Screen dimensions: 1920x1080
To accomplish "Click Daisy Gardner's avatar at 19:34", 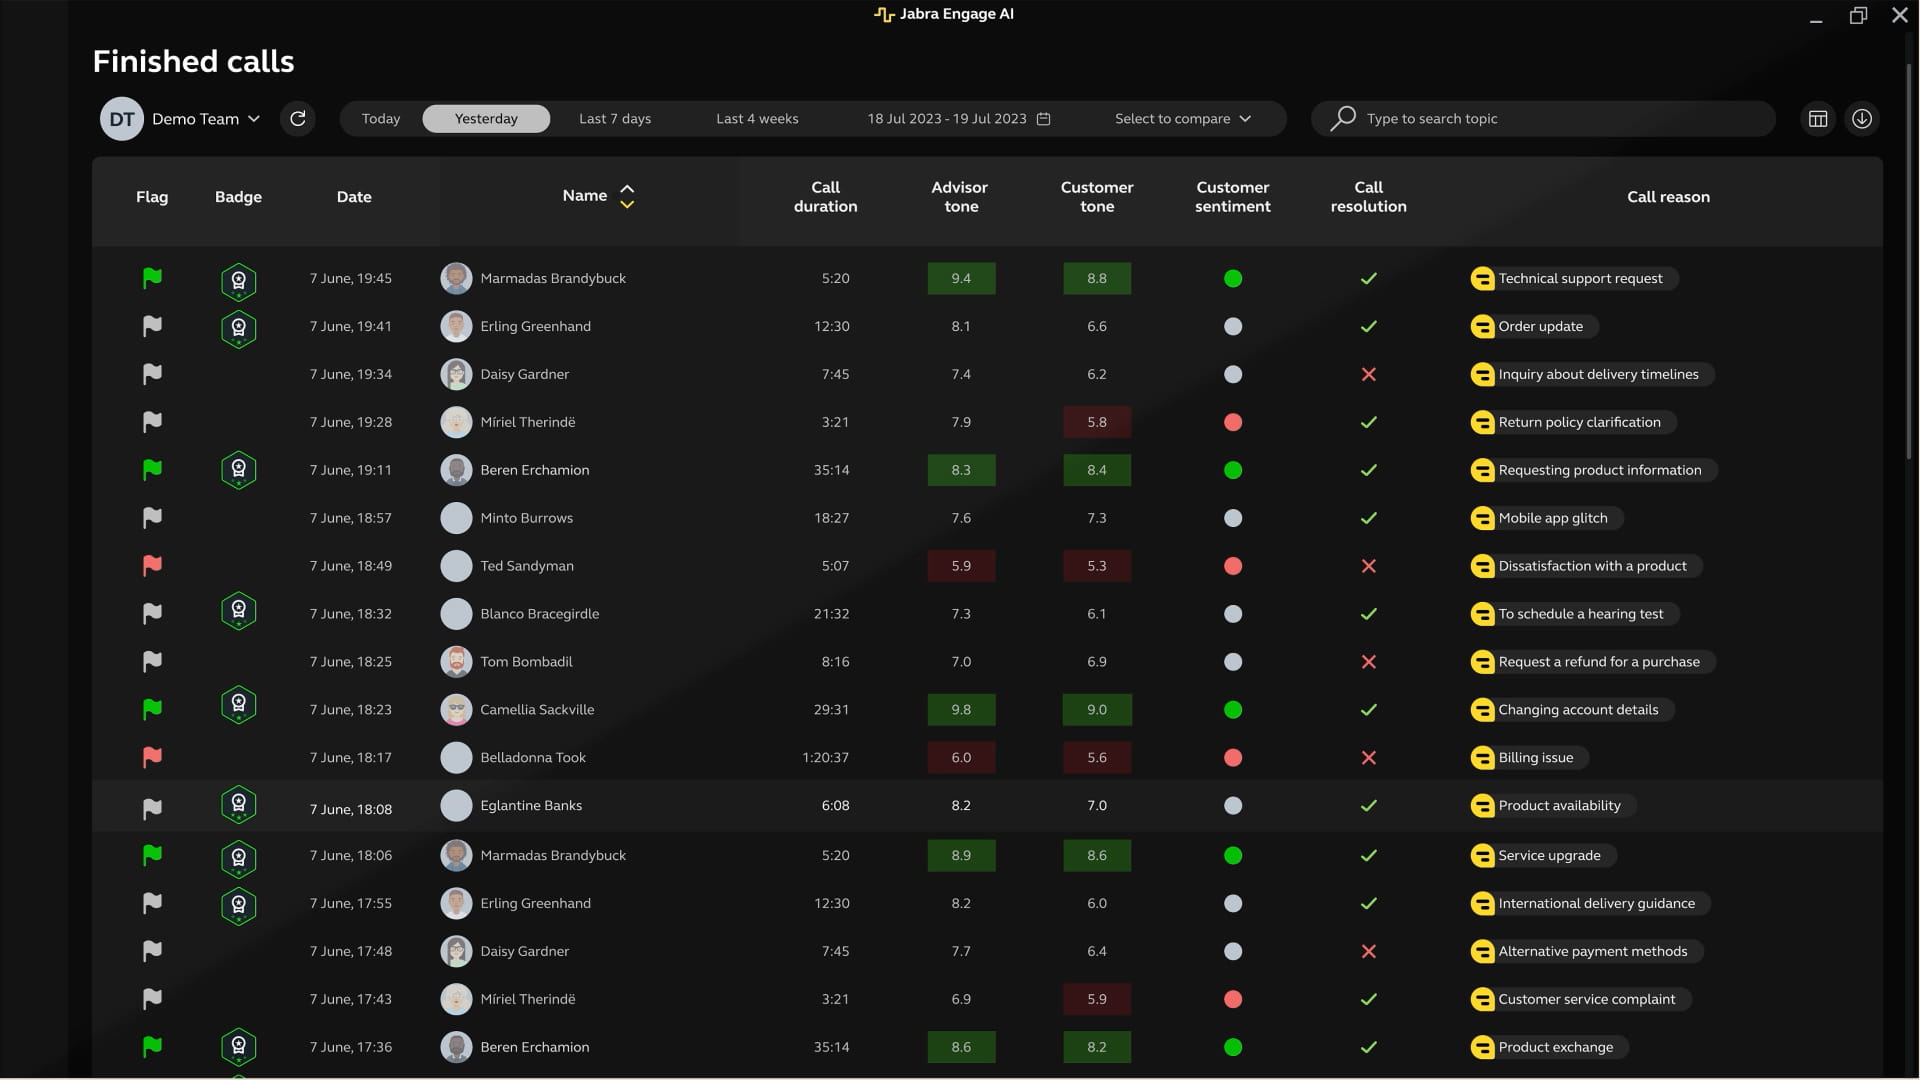I will coord(456,374).
